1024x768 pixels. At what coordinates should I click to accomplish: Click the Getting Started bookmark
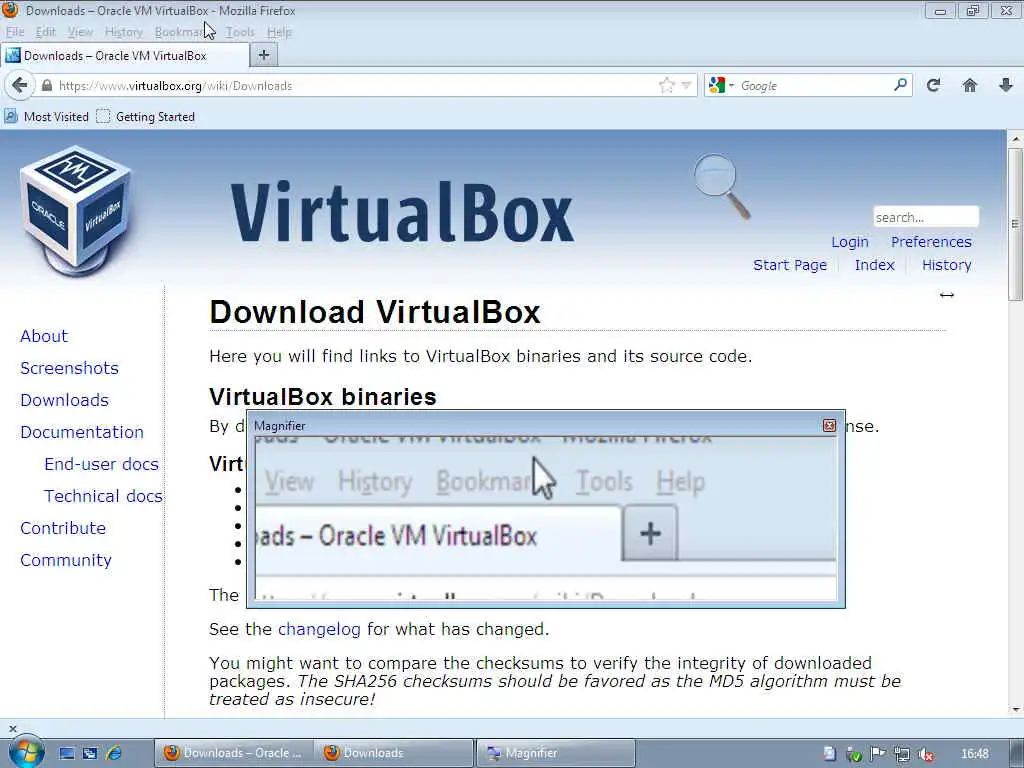146,116
